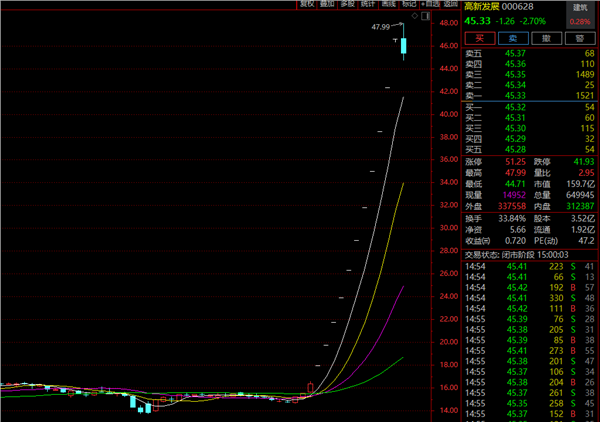Select the 买五 row at 45.28
The image size is (600, 422).
click(x=530, y=150)
